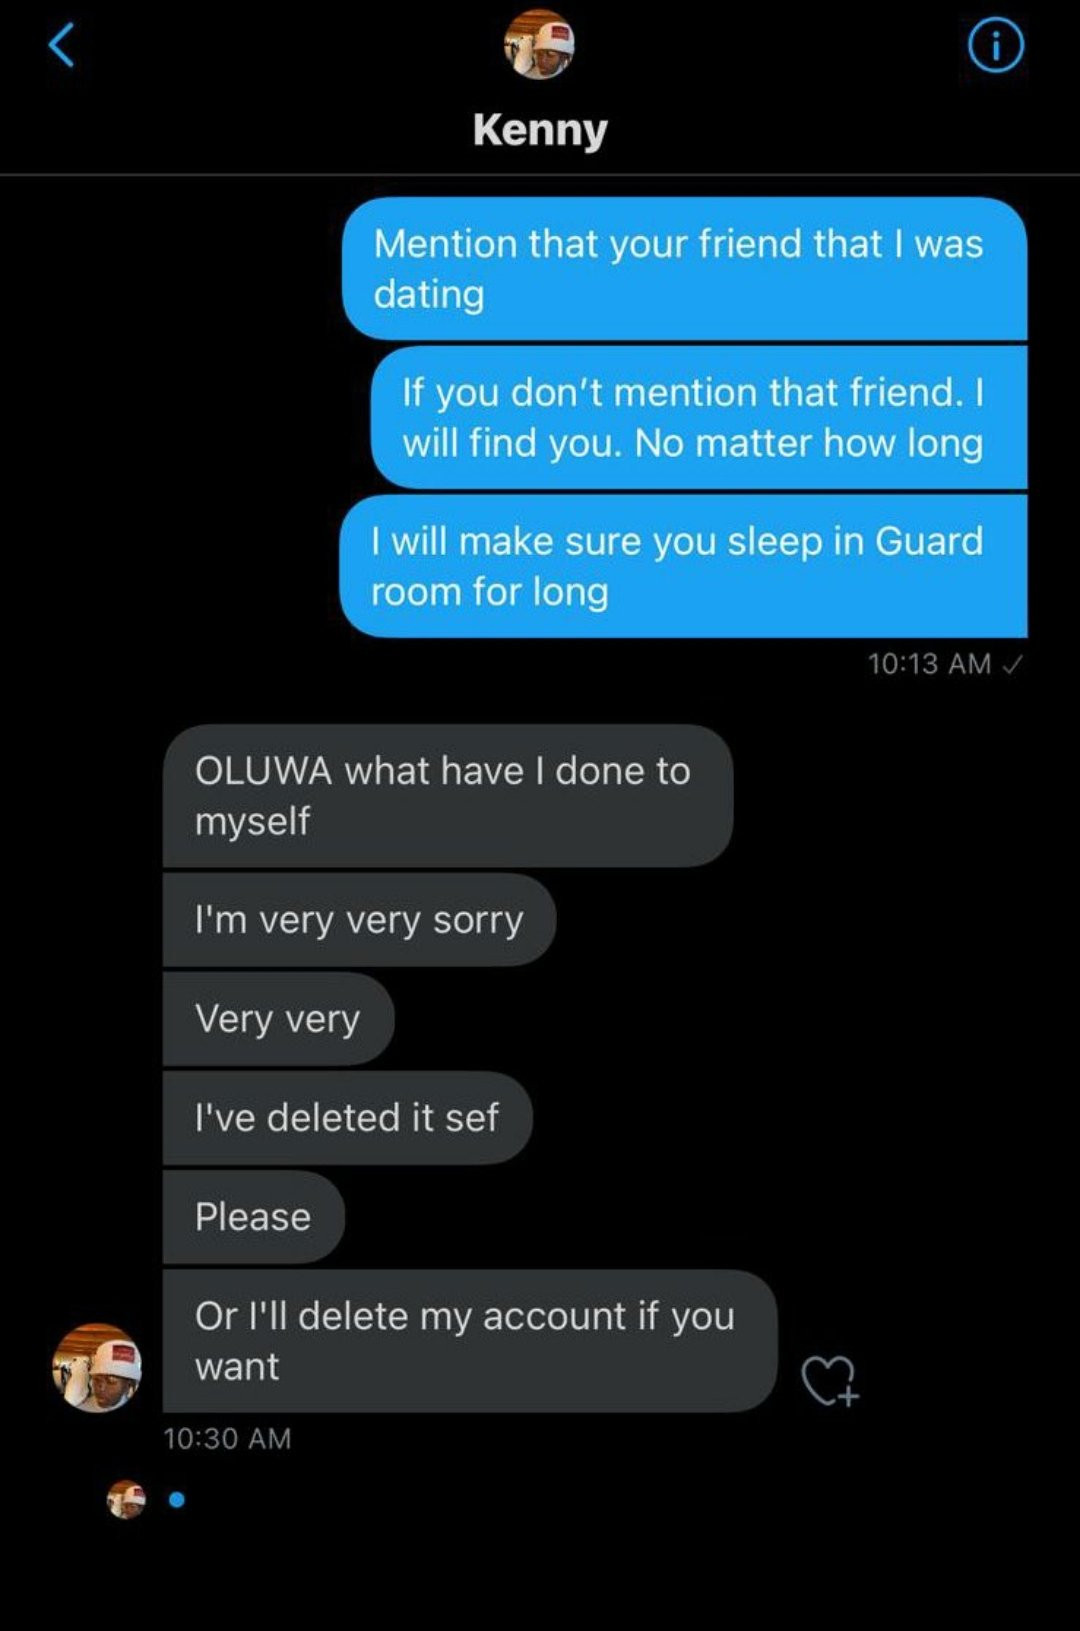Tap the "I've deleted it sef" bubble
This screenshot has width=1080, height=1631.
click(x=346, y=1118)
